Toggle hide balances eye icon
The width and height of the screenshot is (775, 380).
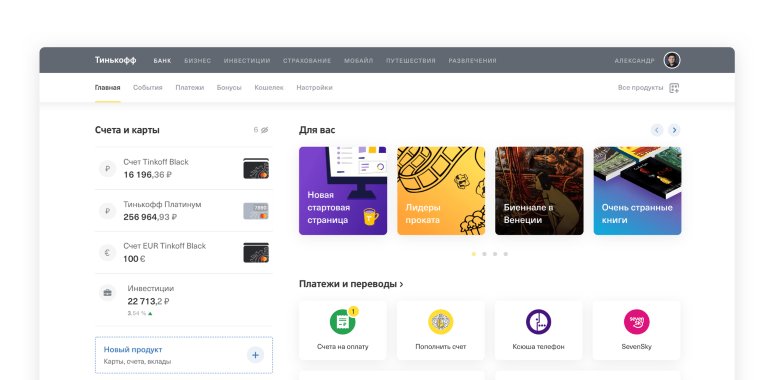point(264,130)
